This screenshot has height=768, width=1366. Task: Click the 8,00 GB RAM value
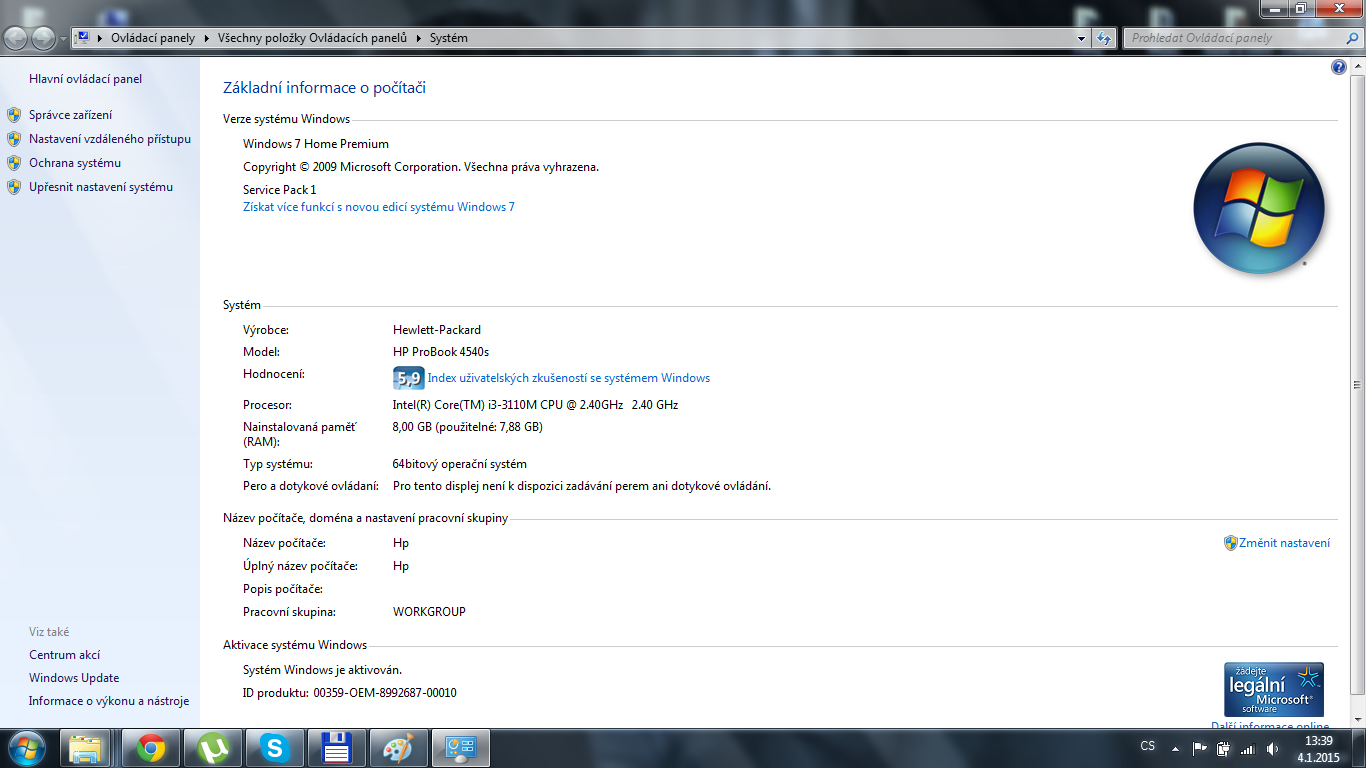tap(468, 427)
